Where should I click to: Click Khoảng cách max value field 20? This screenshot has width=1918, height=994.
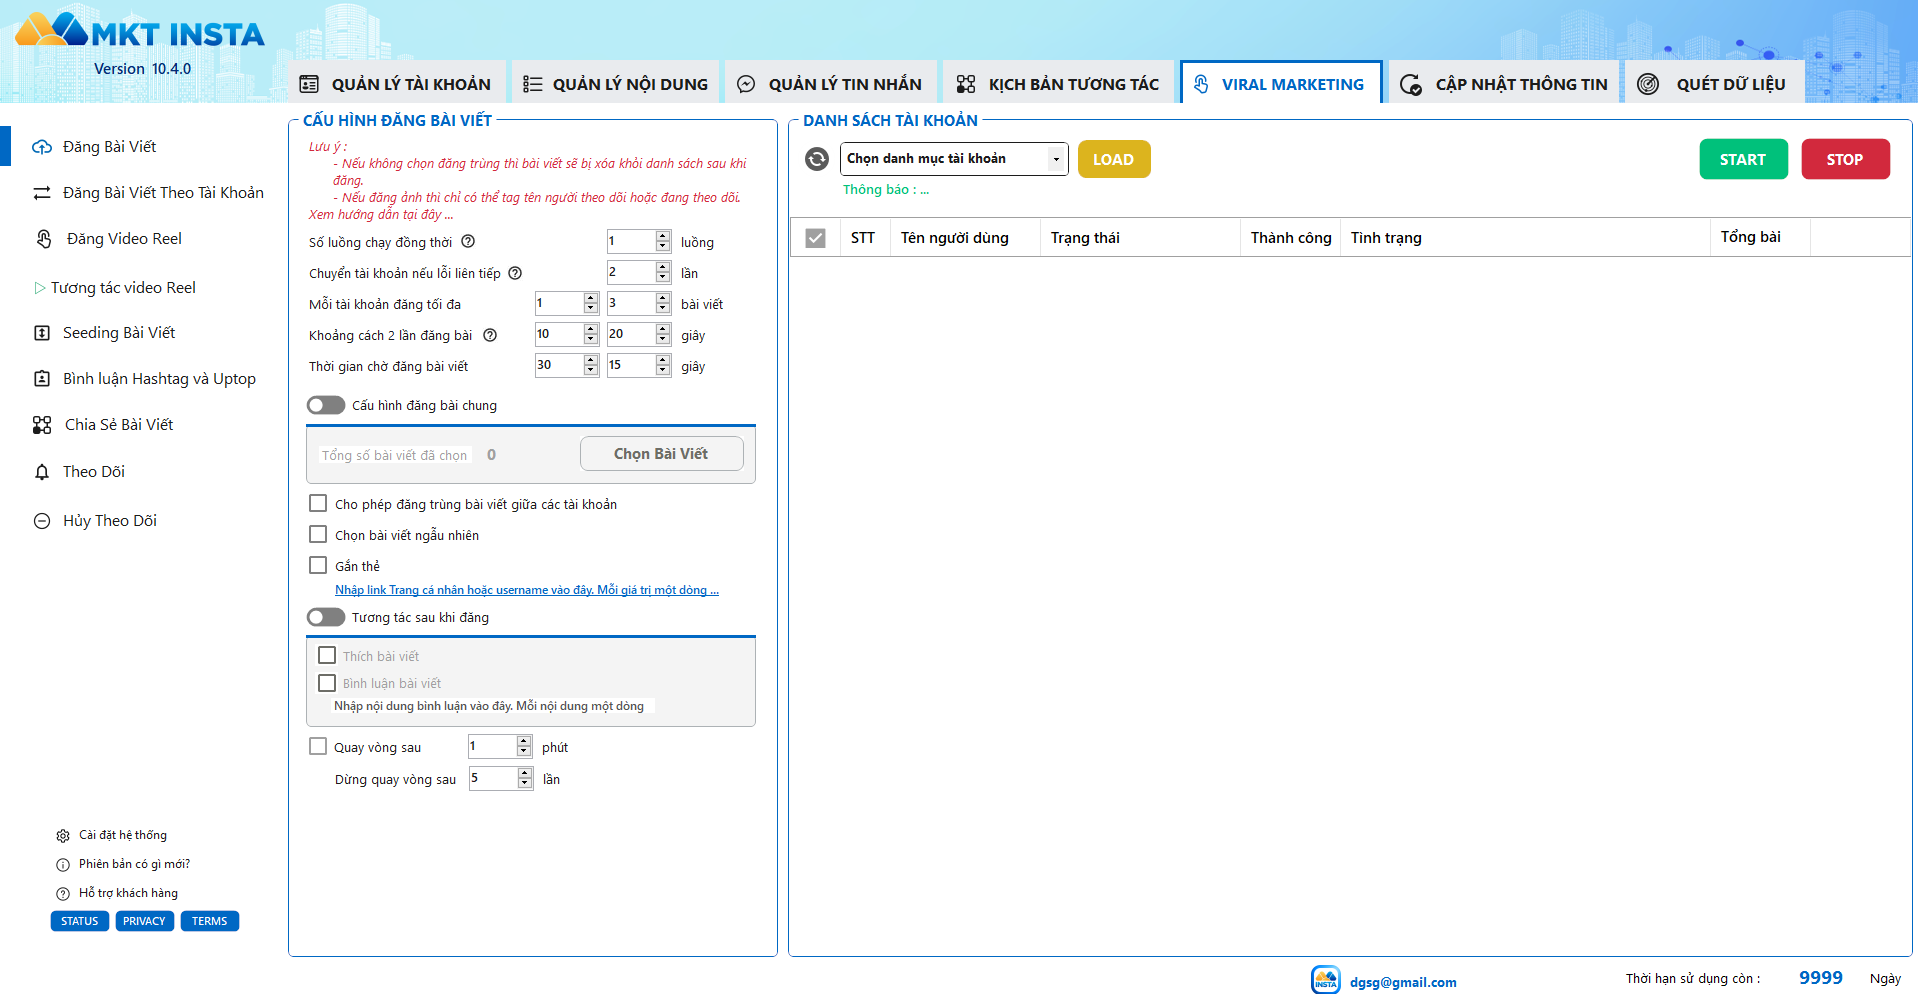point(631,334)
